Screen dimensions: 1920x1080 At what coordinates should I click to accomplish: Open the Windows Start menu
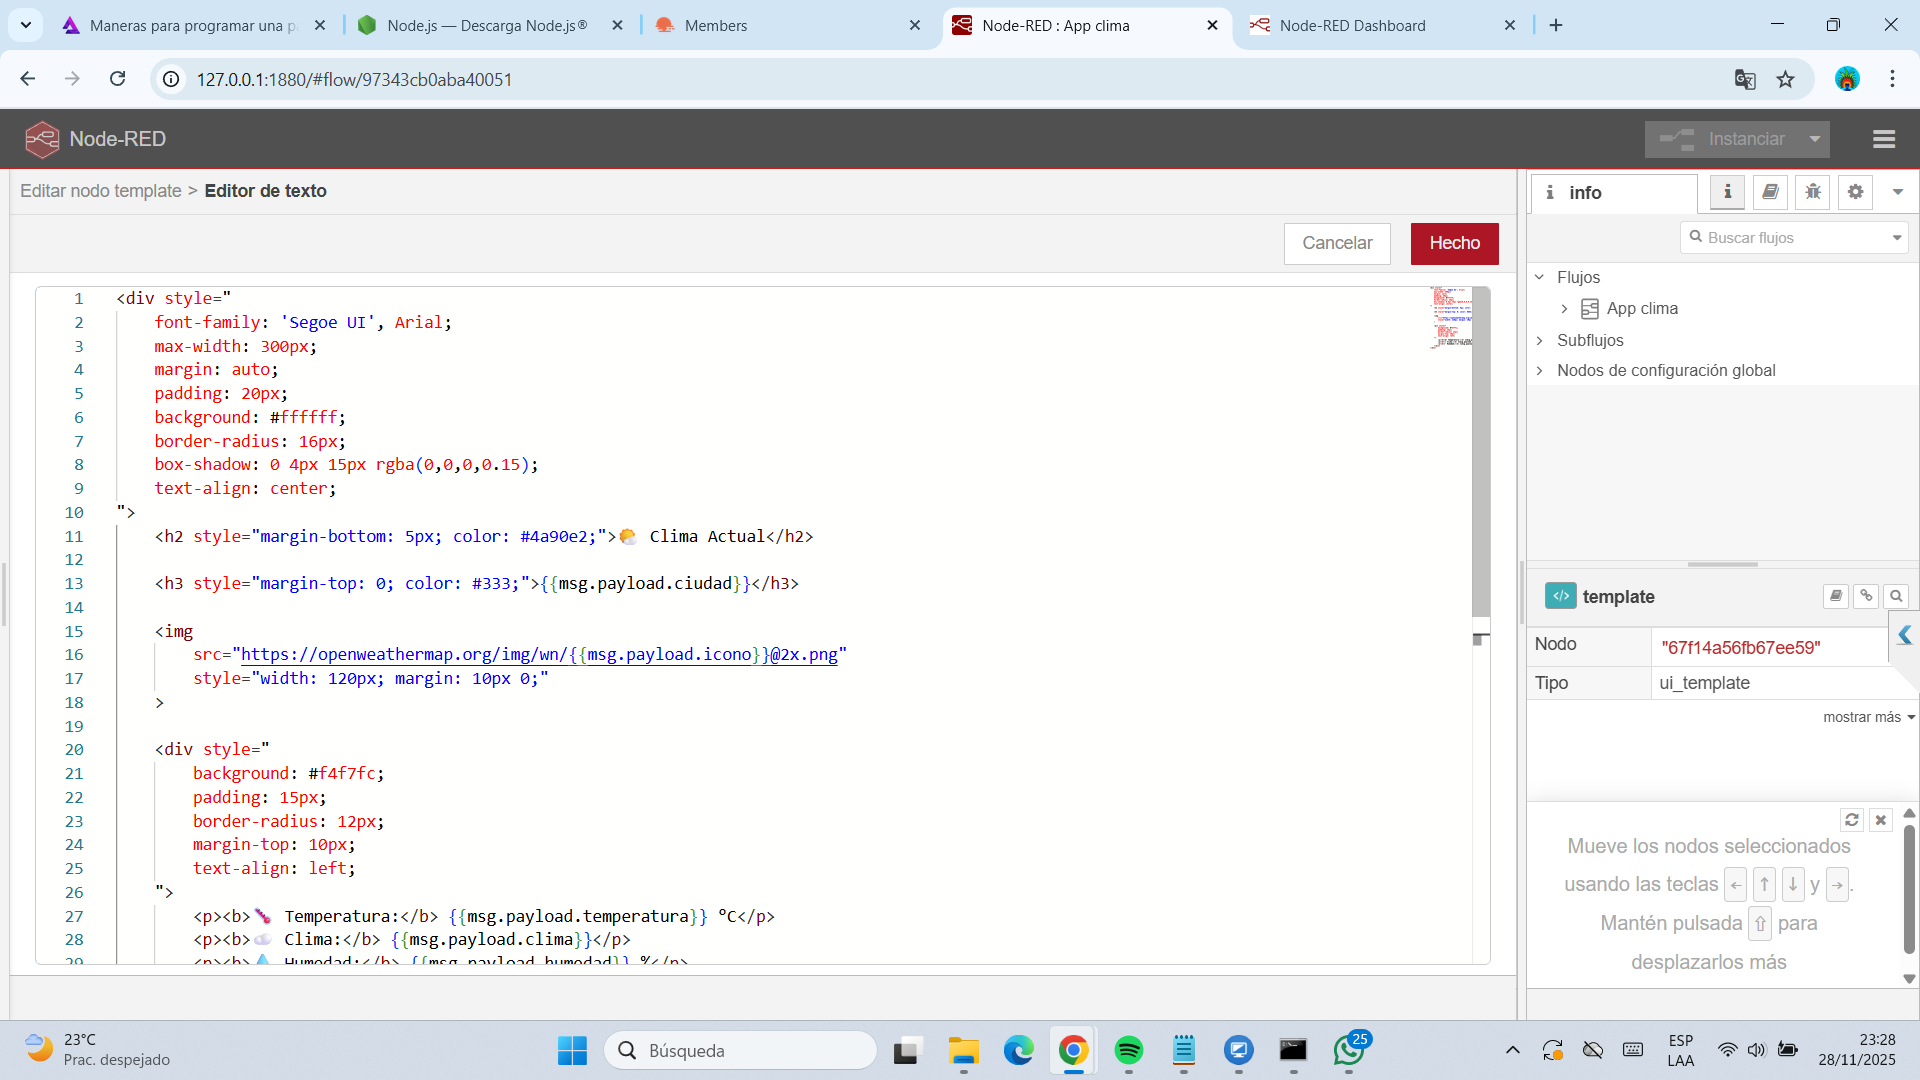(573, 1050)
